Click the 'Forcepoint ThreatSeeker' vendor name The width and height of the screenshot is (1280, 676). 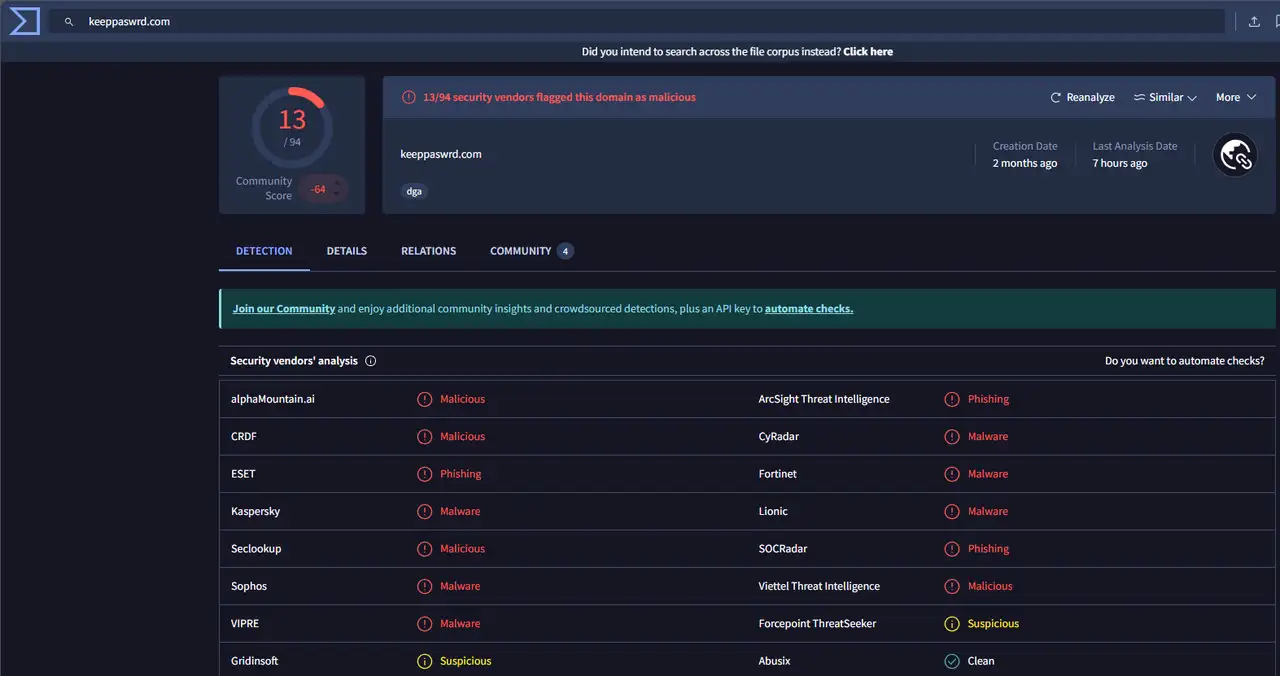[x=817, y=624]
